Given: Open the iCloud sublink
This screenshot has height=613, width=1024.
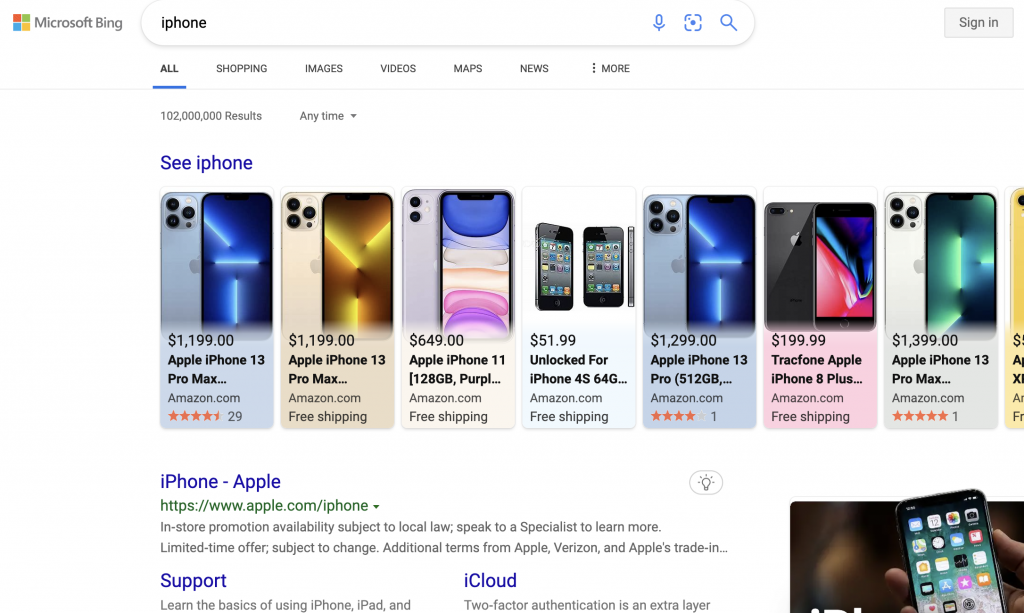Looking at the screenshot, I should (490, 581).
